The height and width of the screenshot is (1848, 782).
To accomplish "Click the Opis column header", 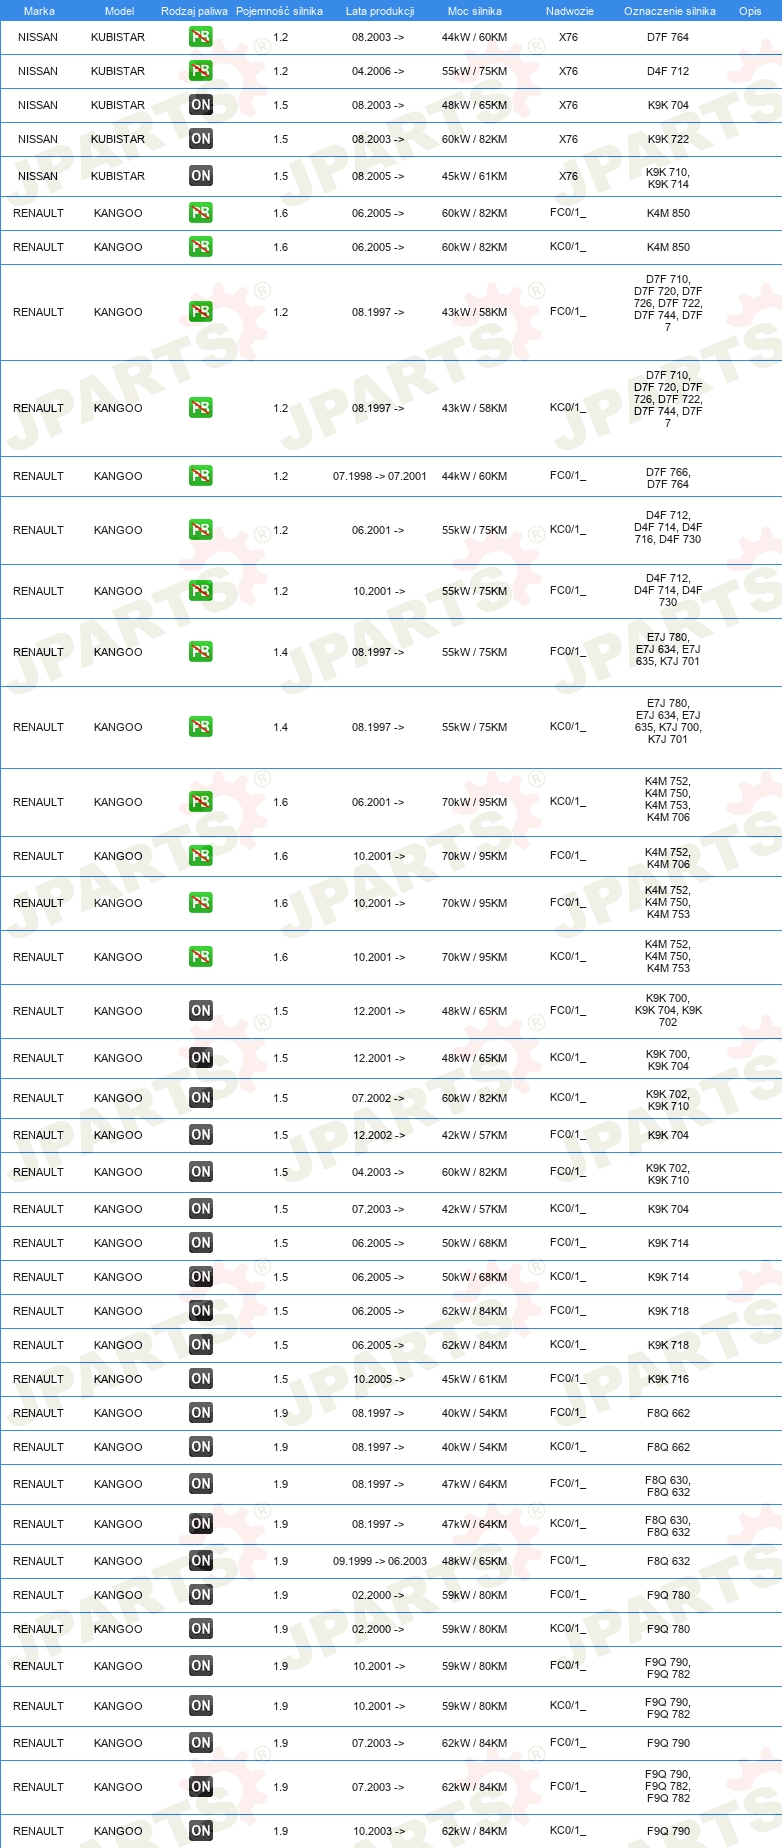I will click(750, 11).
